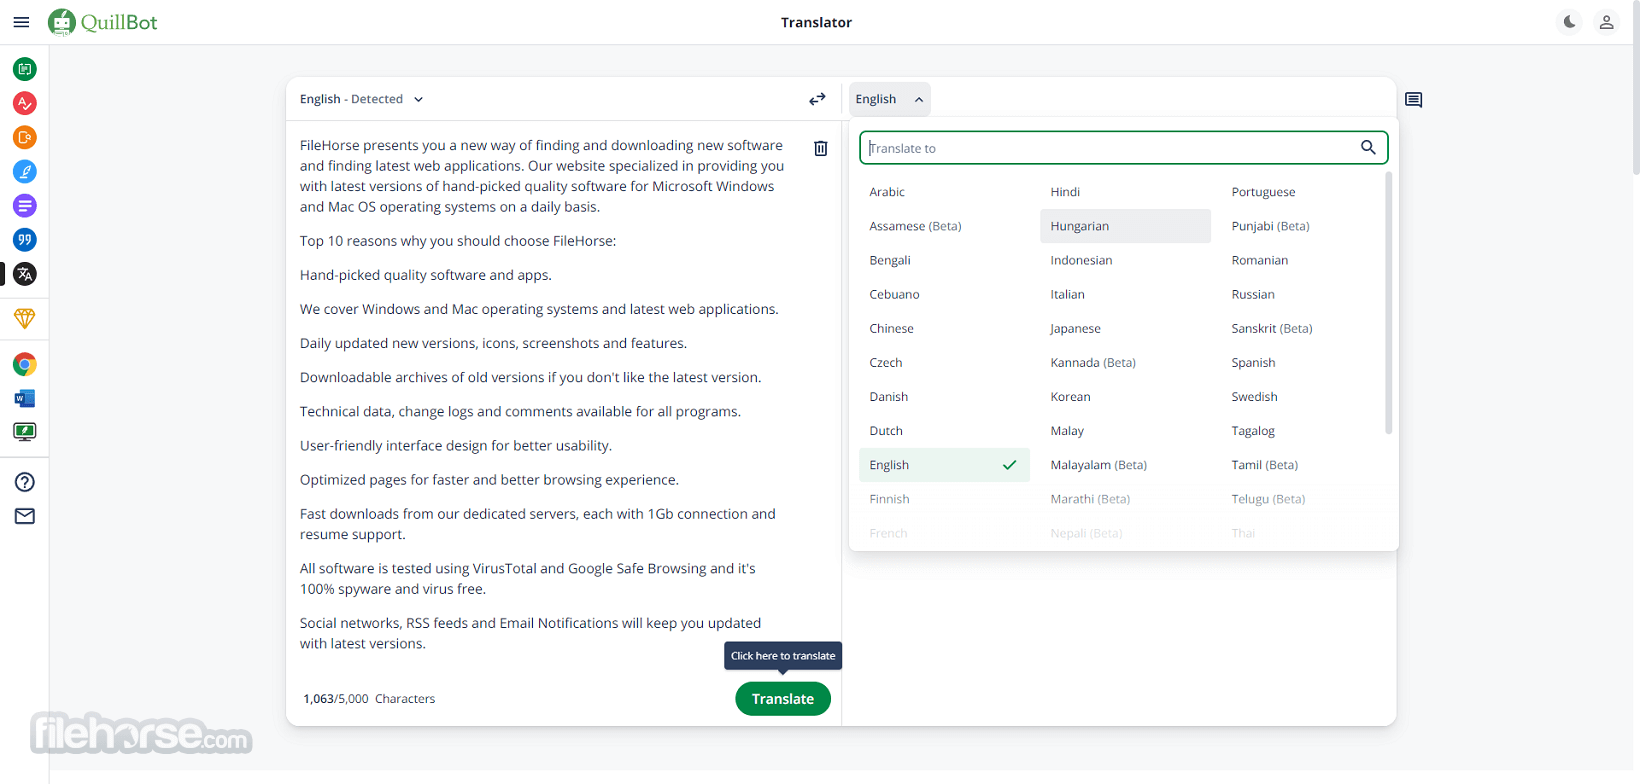Open the Chrome extension icon
This screenshot has width=1640, height=784.
[x=25, y=365]
